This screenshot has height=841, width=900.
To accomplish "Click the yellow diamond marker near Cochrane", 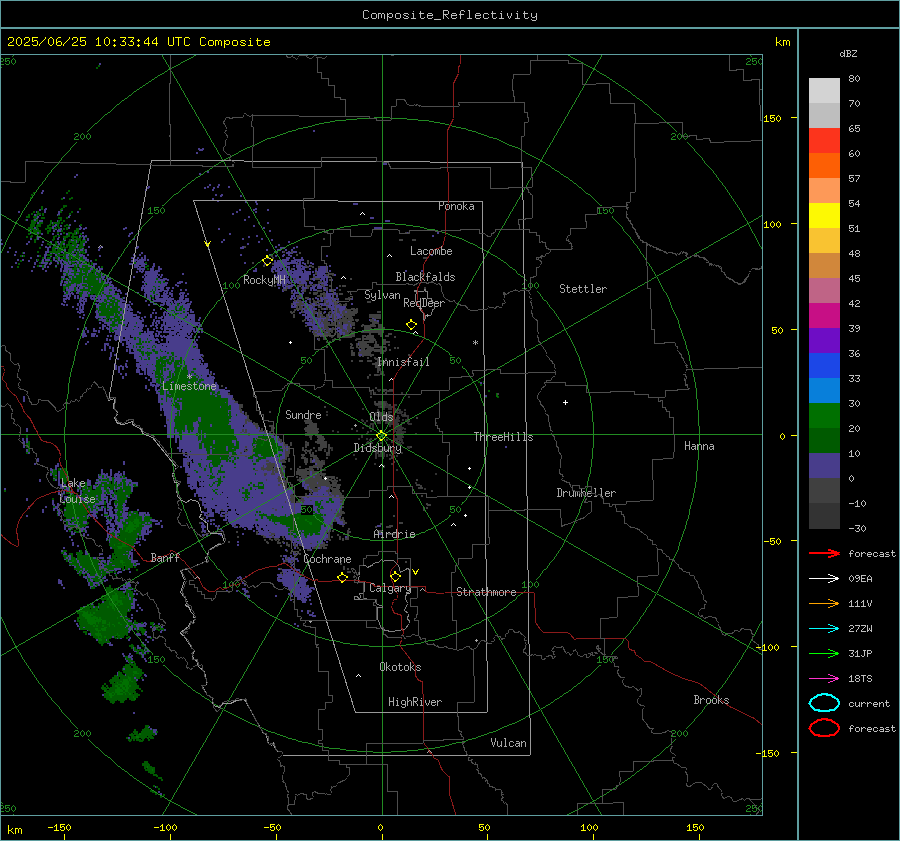I will [342, 577].
